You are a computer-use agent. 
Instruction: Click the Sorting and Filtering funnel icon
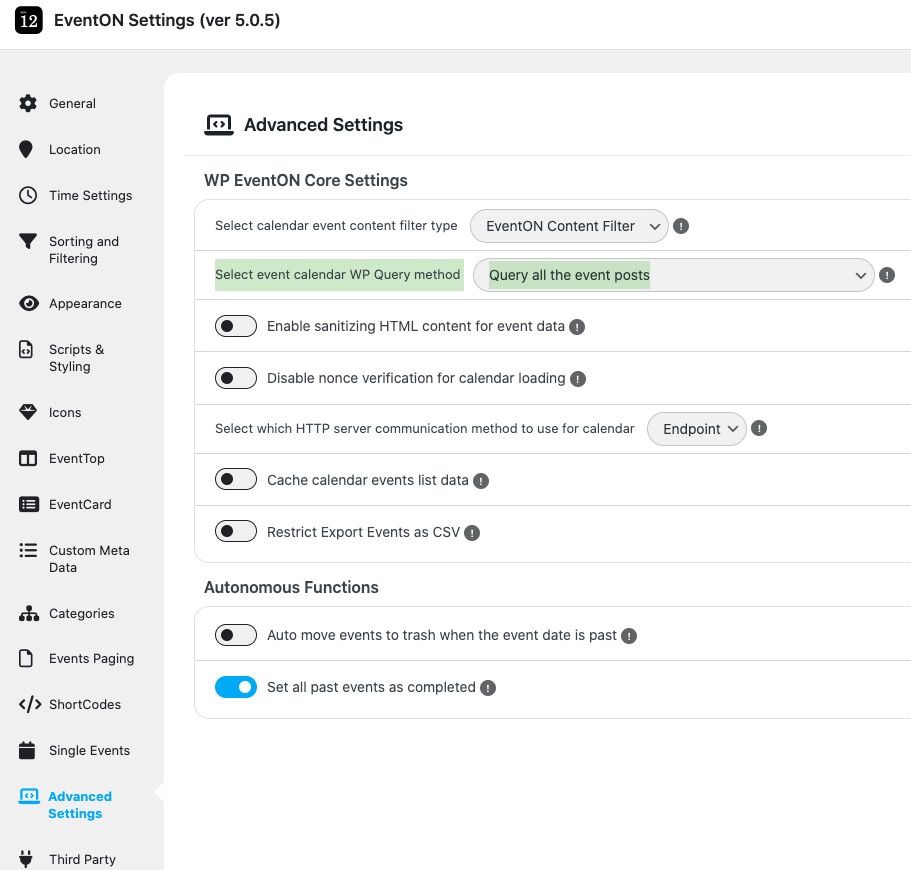point(28,242)
